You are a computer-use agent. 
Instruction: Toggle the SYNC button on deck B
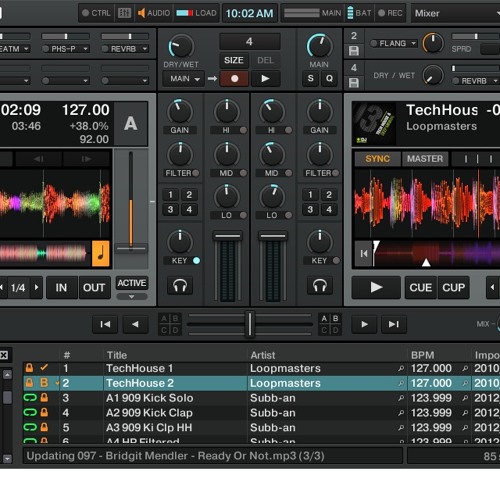pyautogui.click(x=377, y=159)
